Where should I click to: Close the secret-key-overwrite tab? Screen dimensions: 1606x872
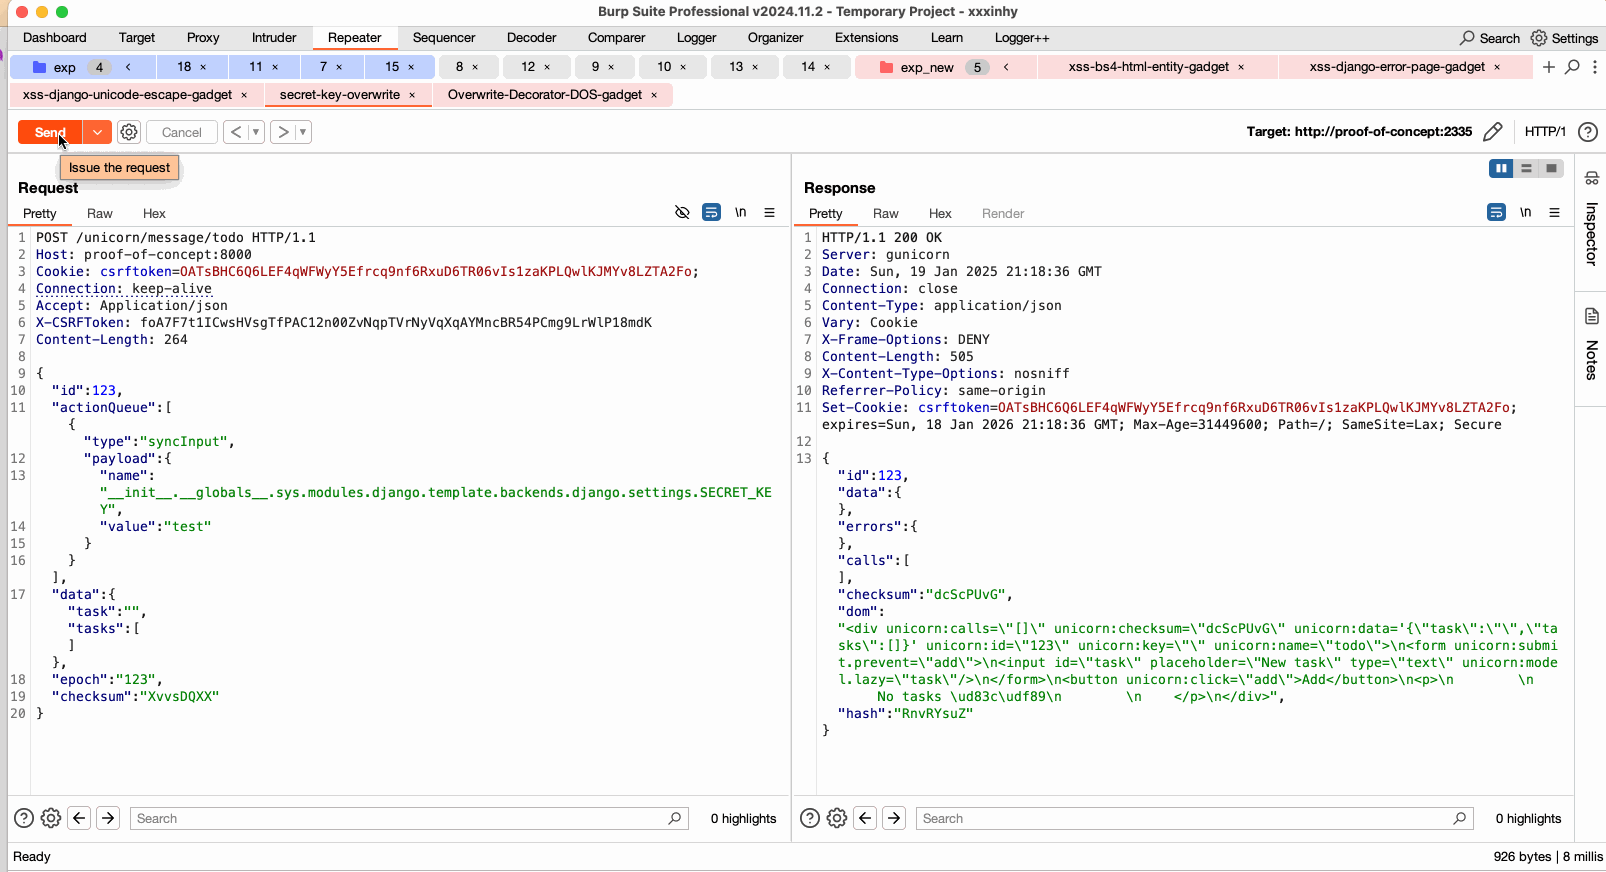[412, 95]
